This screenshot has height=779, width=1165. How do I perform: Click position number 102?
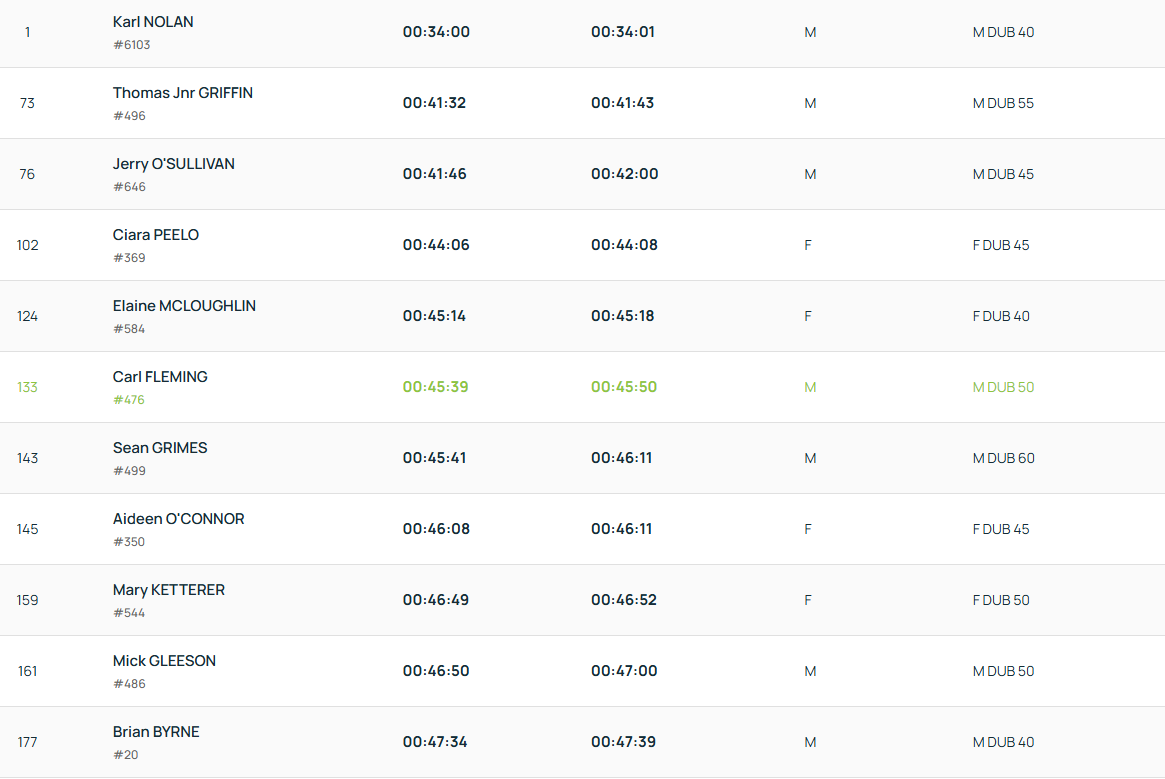click(x=27, y=245)
